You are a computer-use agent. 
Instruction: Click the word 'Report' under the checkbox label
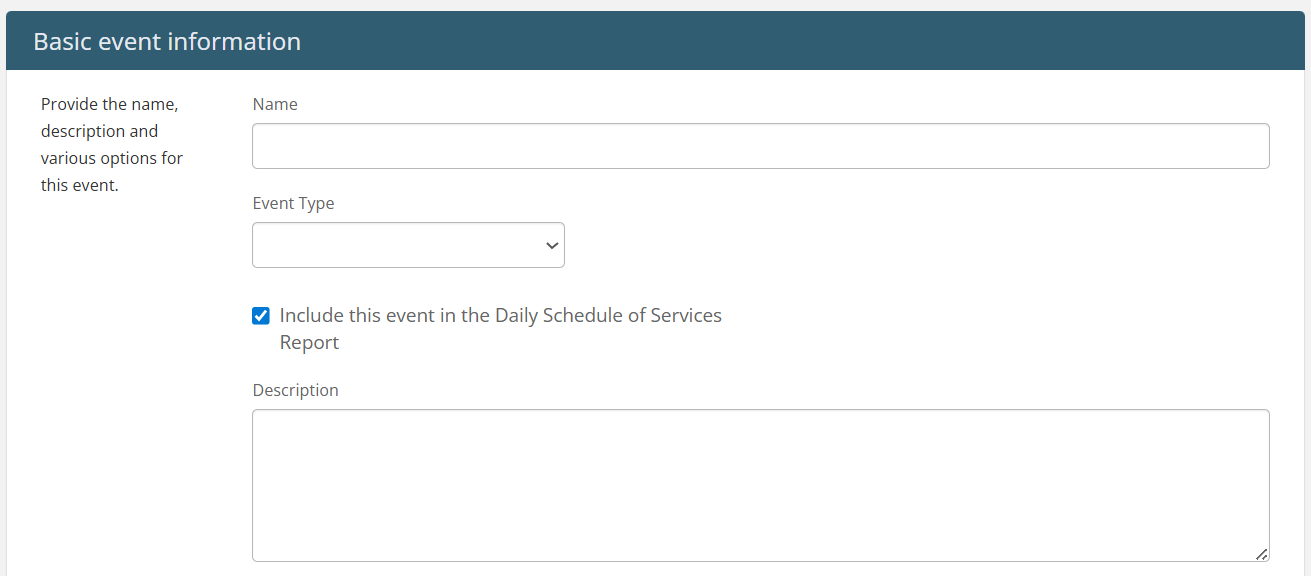click(309, 342)
